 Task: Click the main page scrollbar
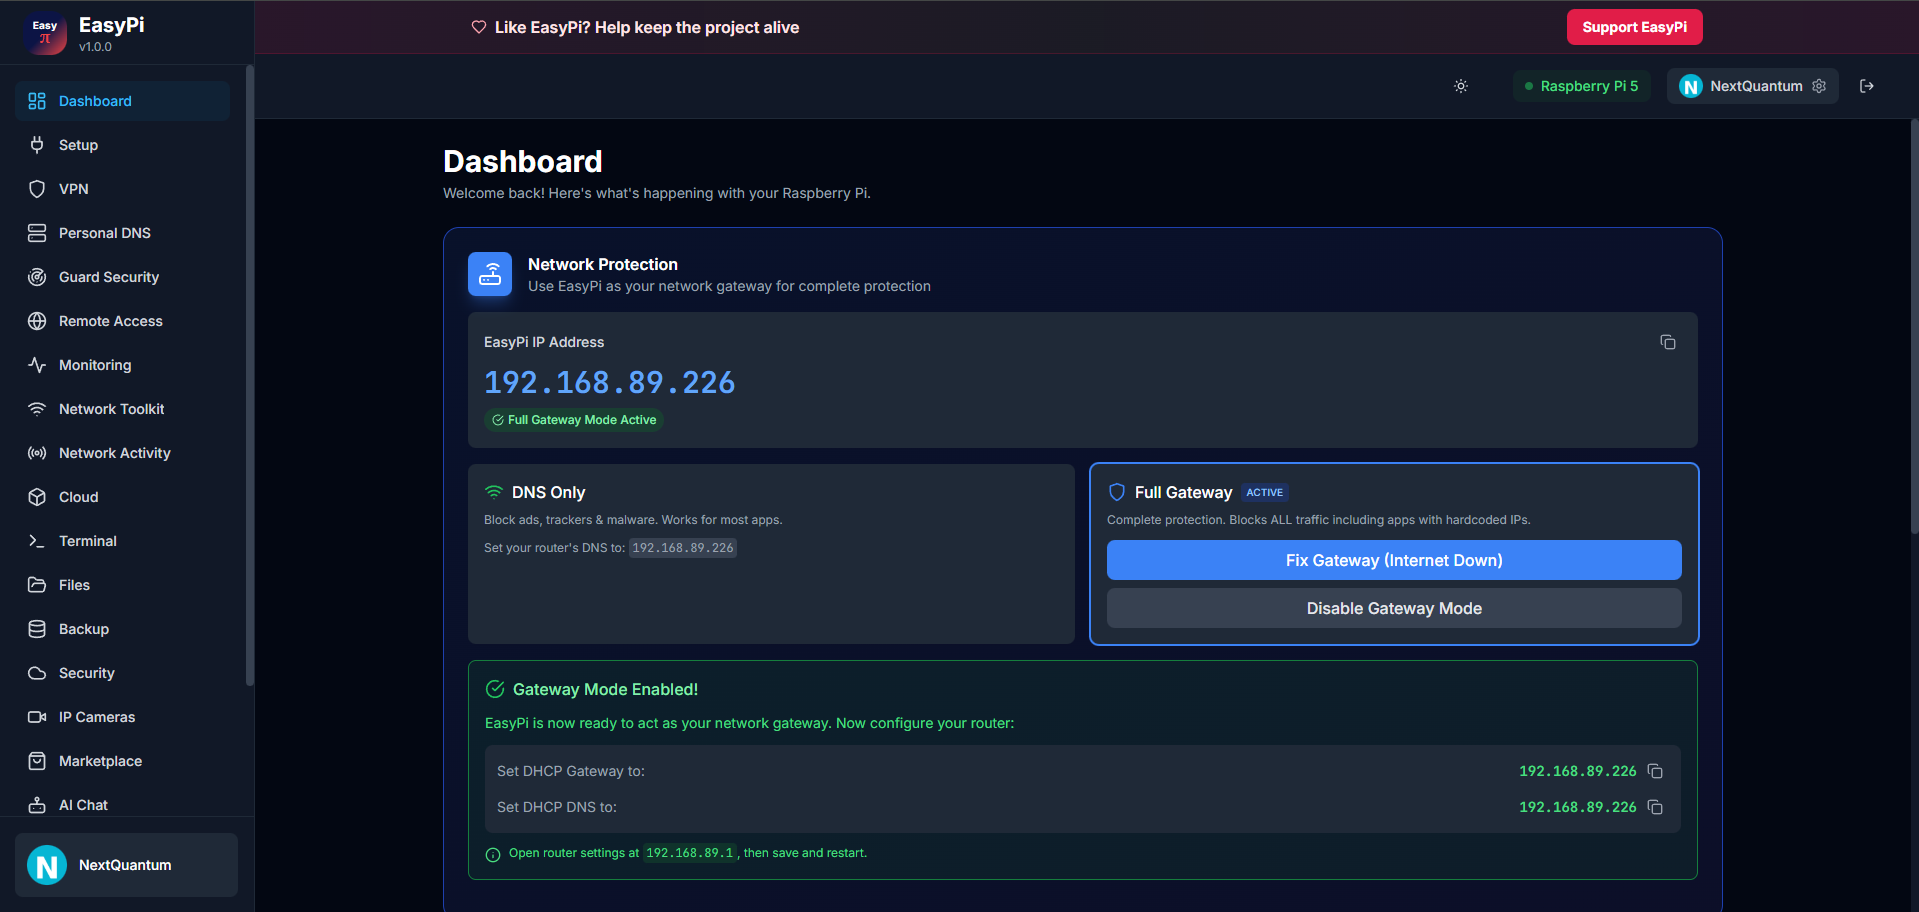(x=1914, y=325)
